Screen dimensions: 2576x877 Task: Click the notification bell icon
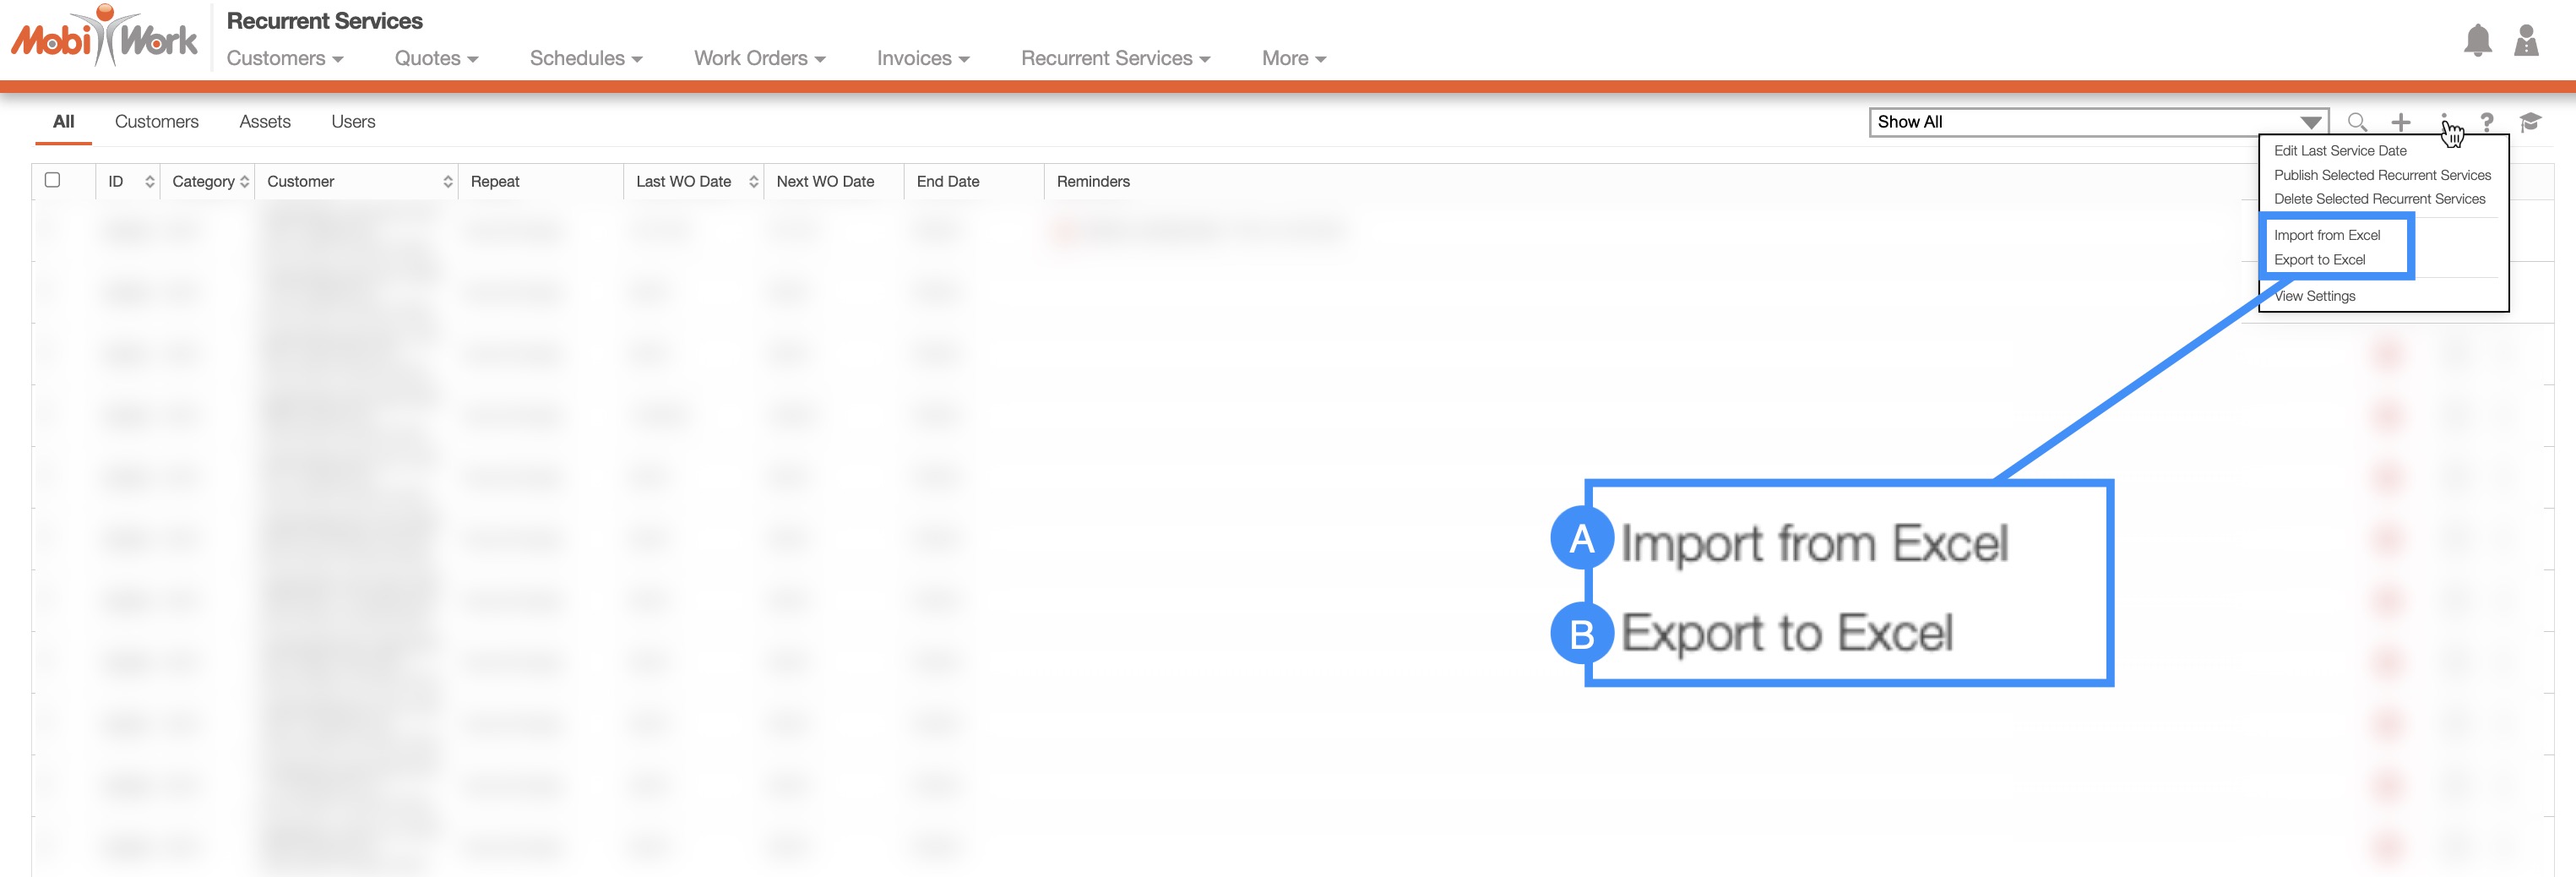pos(2477,41)
